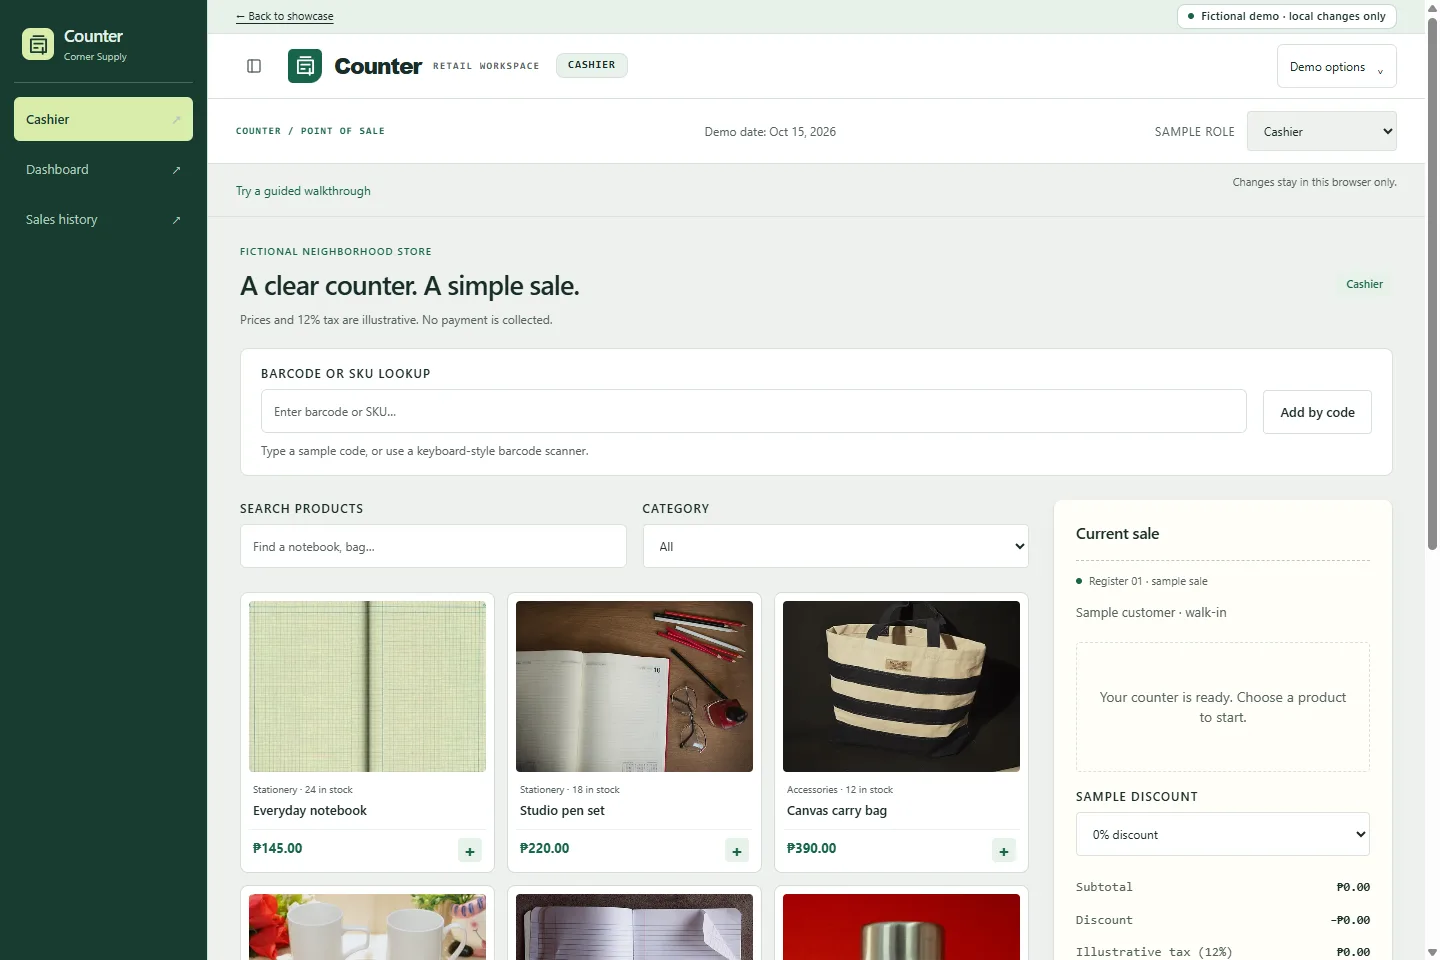1440x960 pixels.
Task: Click Register 01 sample sale text
Action: [x=1148, y=581]
